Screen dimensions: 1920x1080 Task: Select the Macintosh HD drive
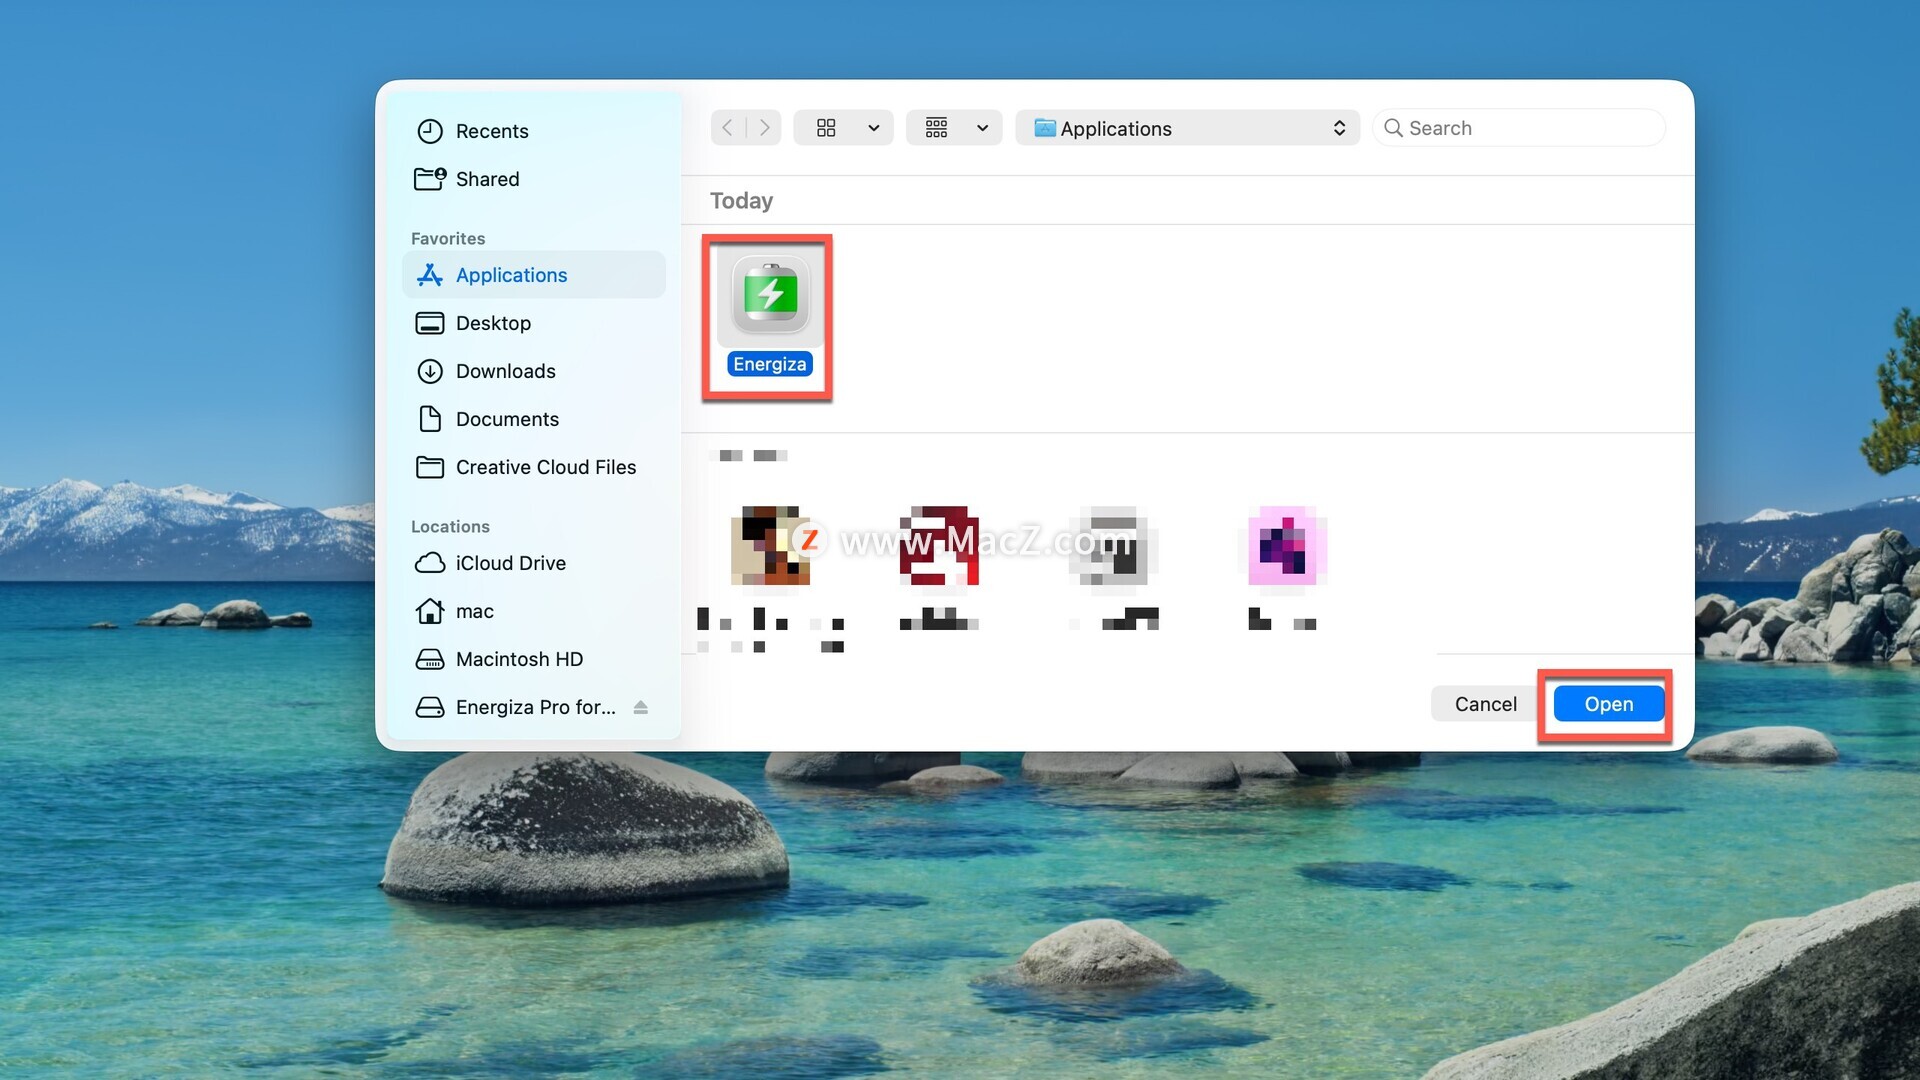point(518,659)
